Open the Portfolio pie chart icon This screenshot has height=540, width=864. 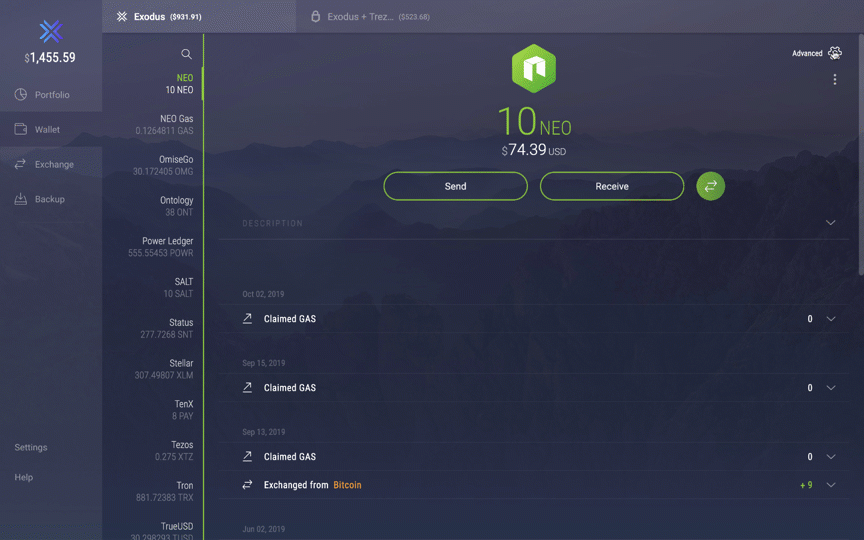click(x=20, y=94)
